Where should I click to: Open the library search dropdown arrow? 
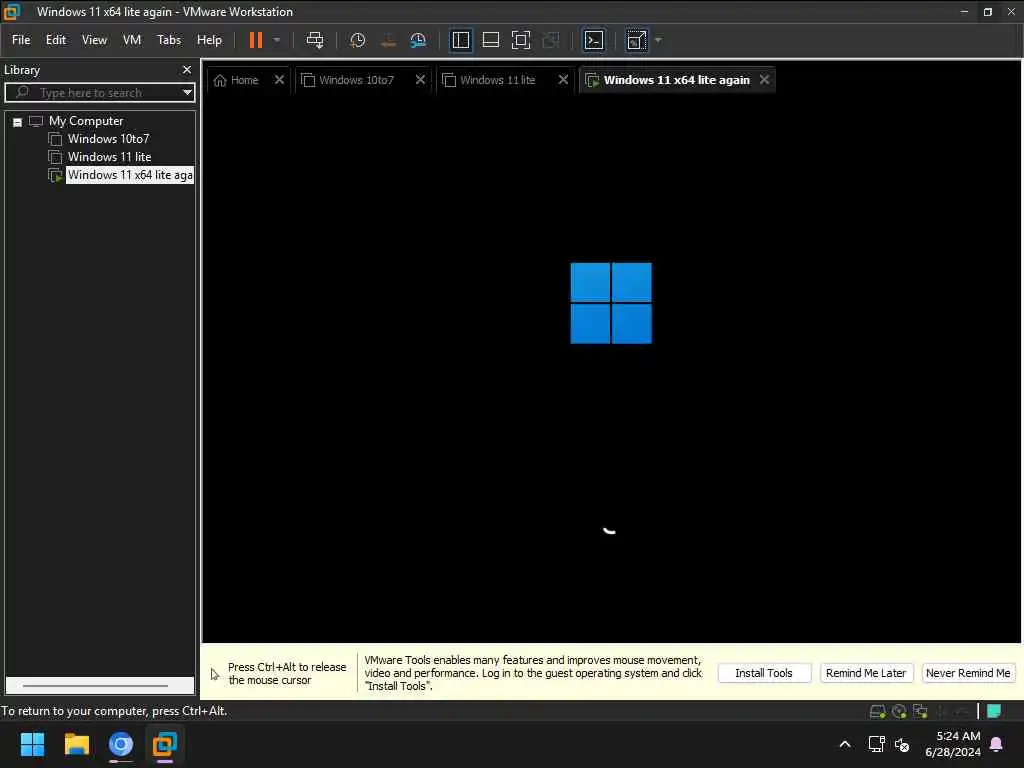pos(187,93)
